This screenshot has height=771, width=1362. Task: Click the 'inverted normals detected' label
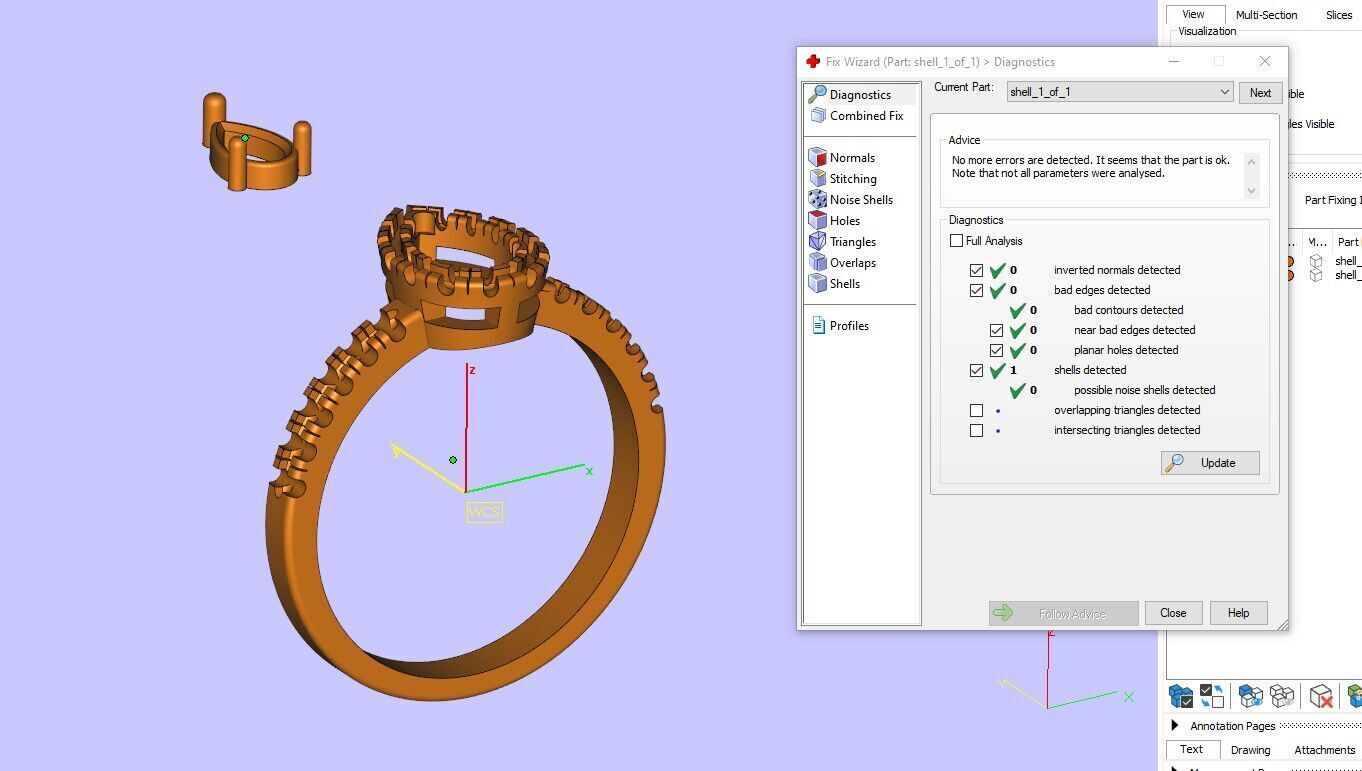tap(1116, 270)
